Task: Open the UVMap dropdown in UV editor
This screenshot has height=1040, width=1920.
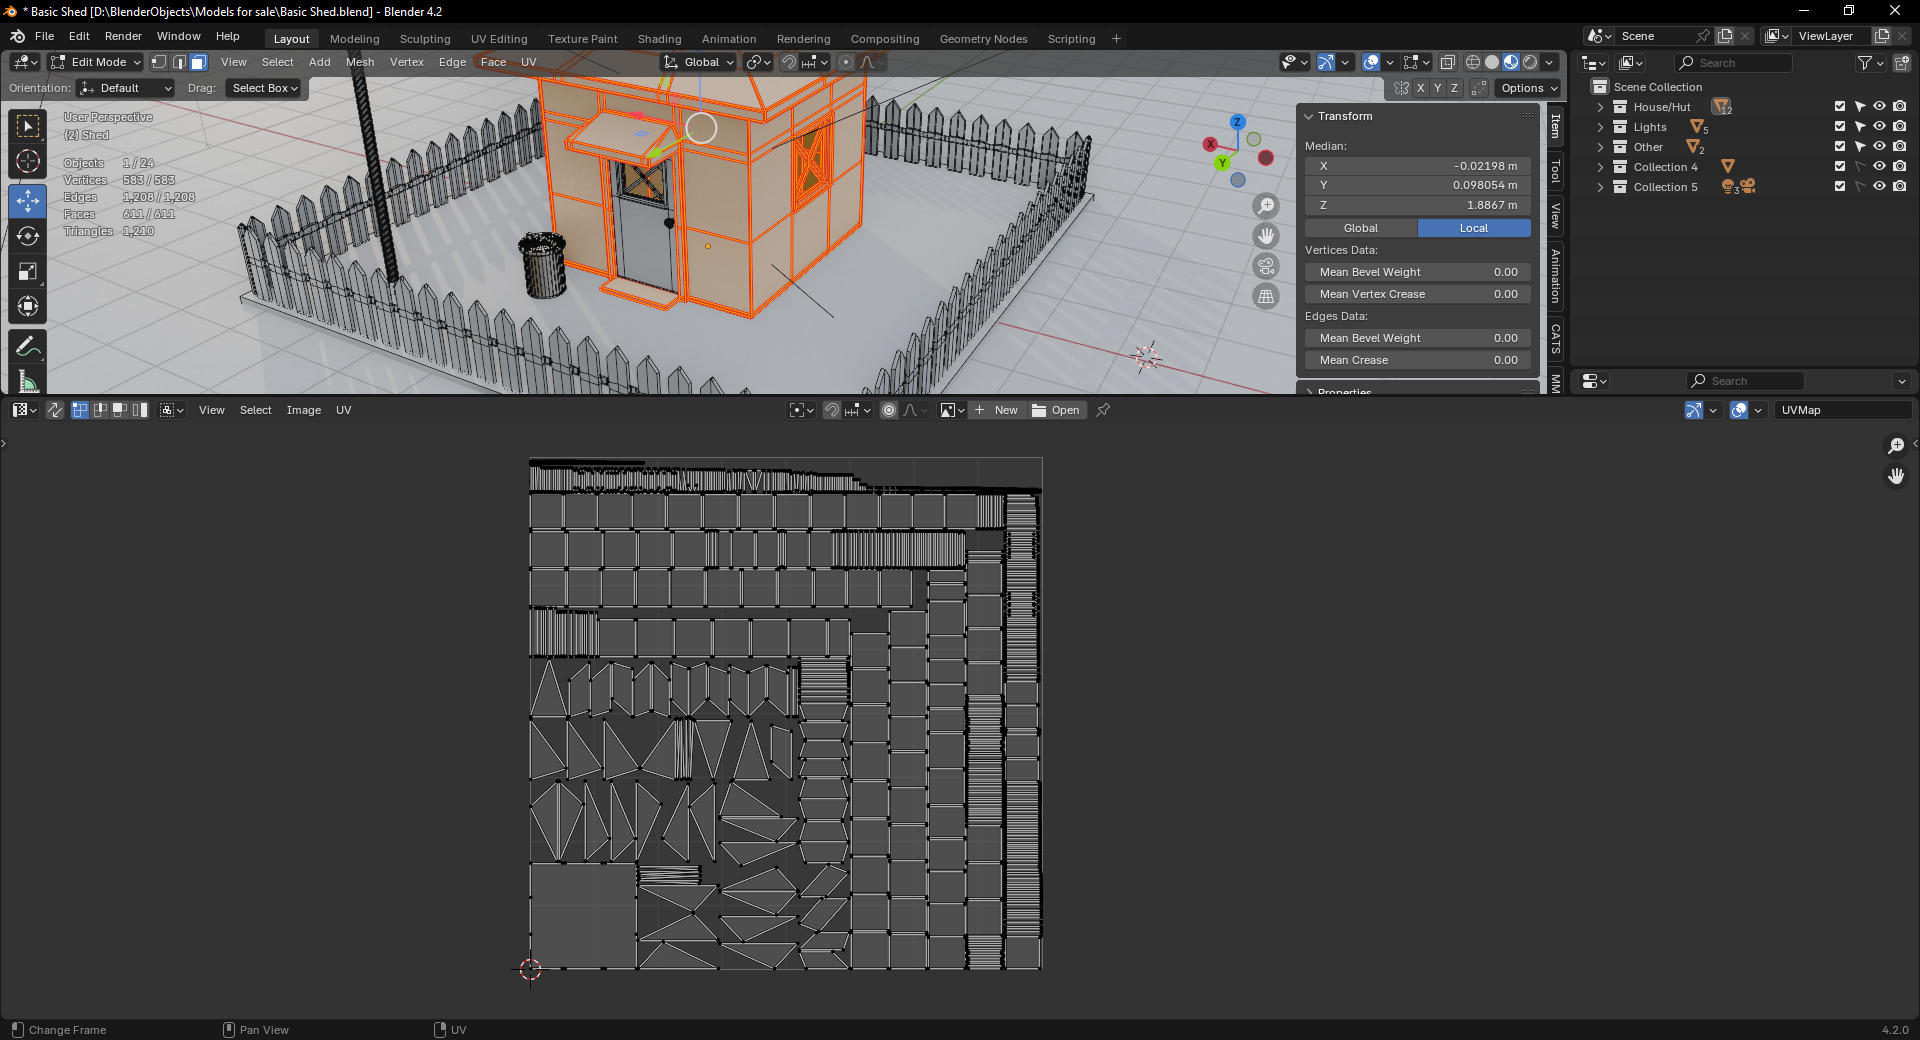Action: coord(1843,410)
